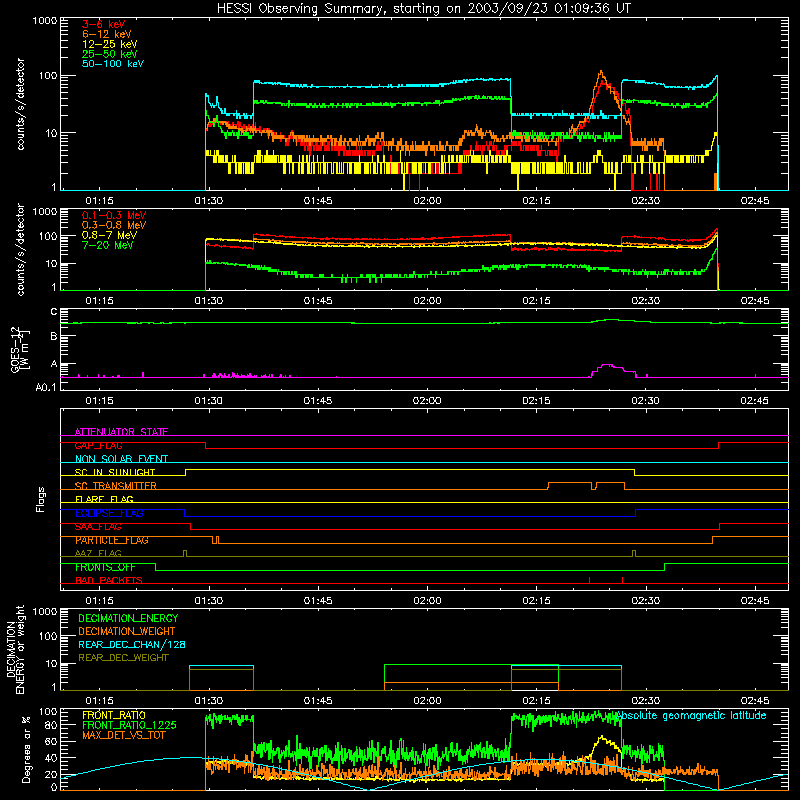Click the yellow FRONT_RATIO peak near 02:24
The image size is (800, 800).
click(x=603, y=738)
